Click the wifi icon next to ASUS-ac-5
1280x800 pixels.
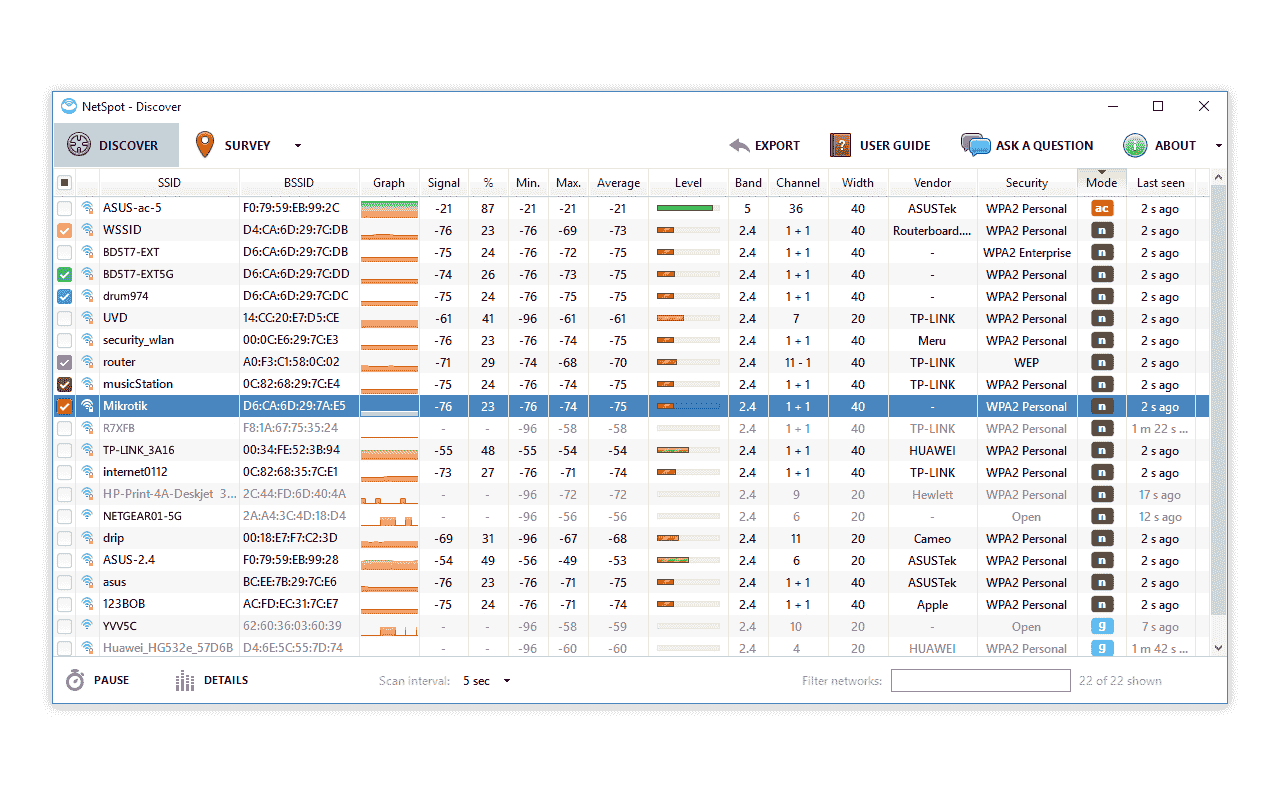[x=88, y=208]
